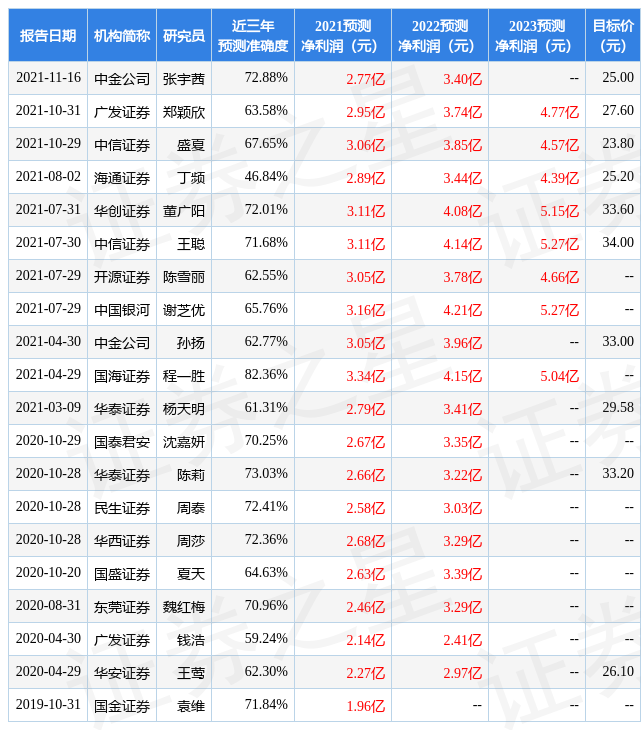Click 2021 forecast value 1.96亿

pyautogui.click(x=366, y=707)
